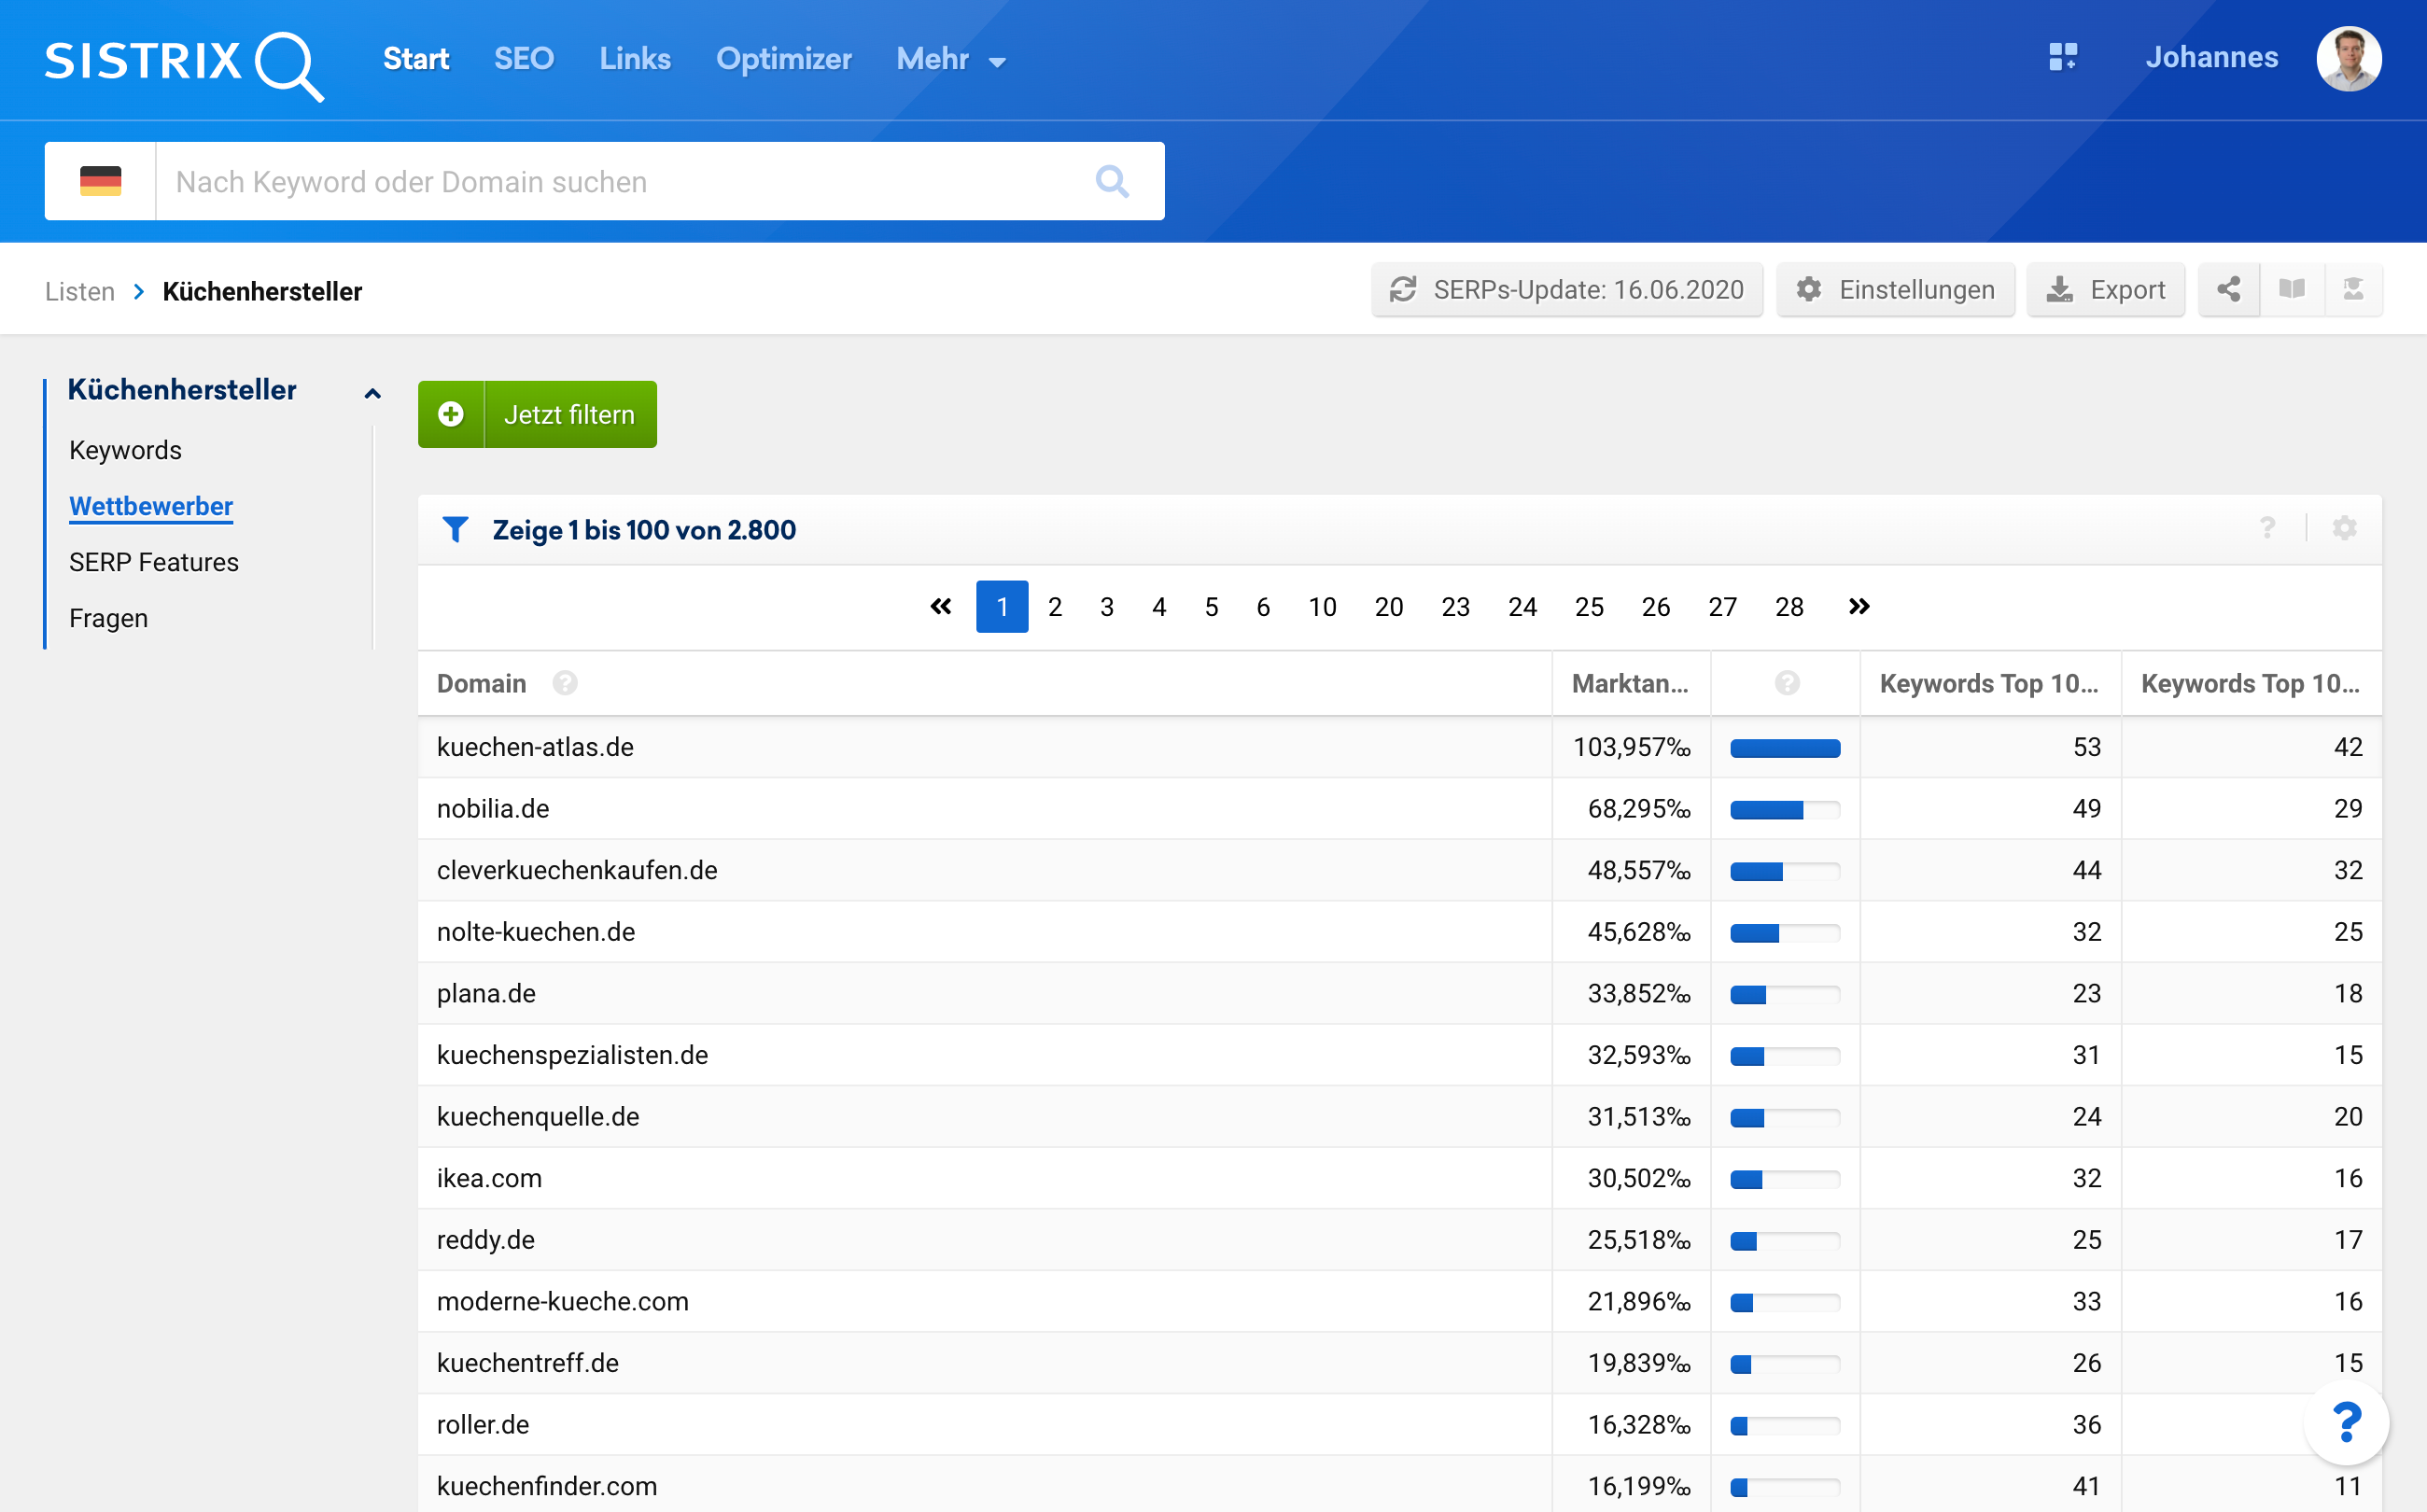The width and height of the screenshot is (2427, 1512).
Task: Click market share bar for kuechen-atlas.de
Action: coord(1784,748)
